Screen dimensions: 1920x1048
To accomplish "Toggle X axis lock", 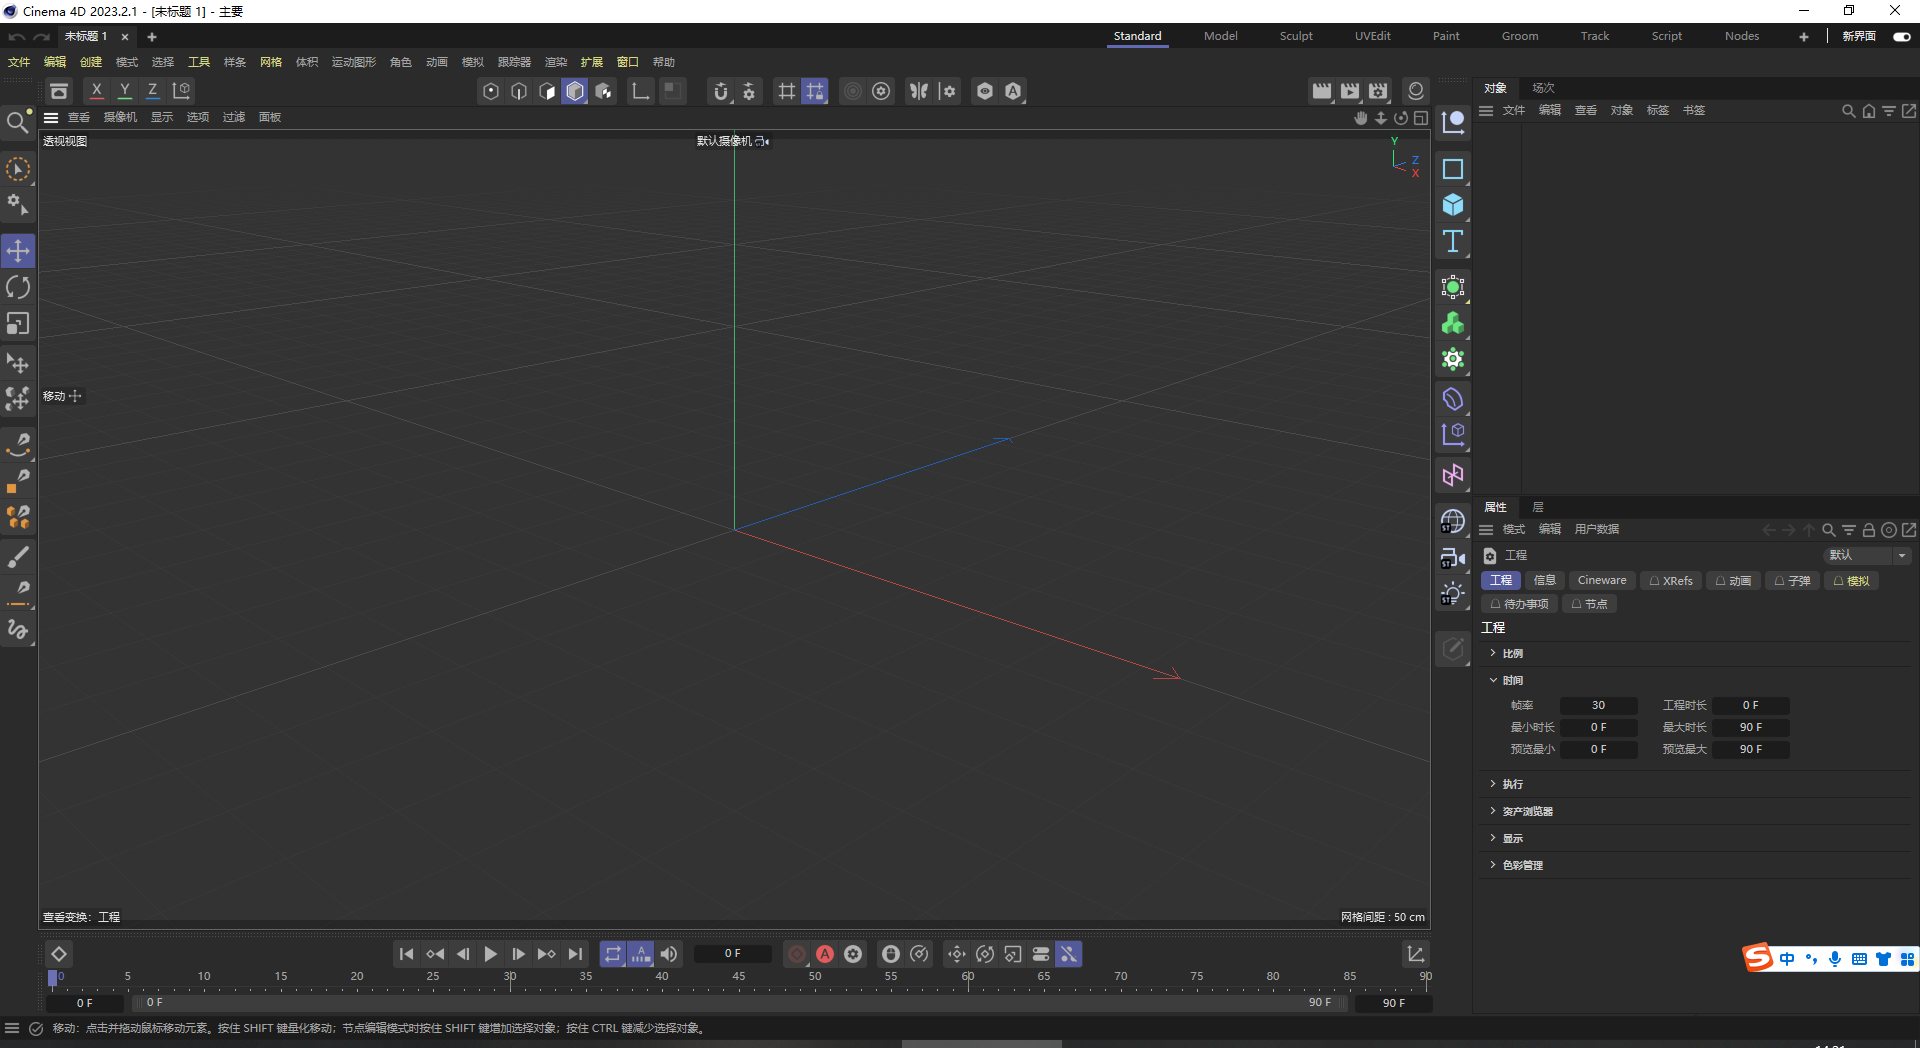I will [x=96, y=91].
